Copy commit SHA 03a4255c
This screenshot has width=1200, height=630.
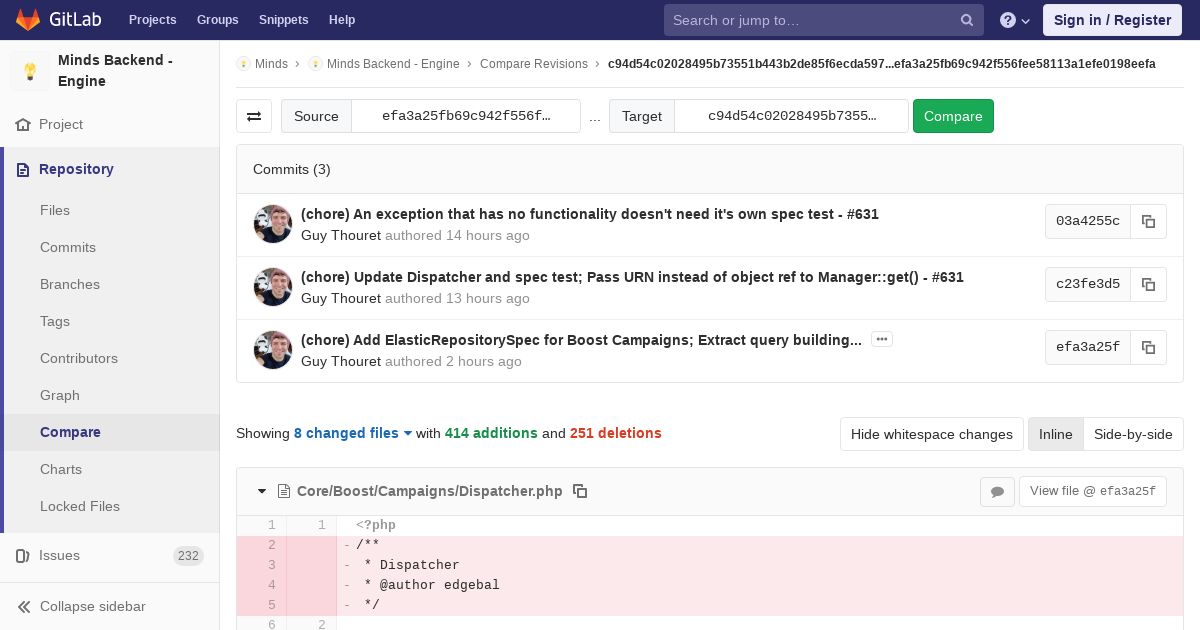[x=1148, y=221]
